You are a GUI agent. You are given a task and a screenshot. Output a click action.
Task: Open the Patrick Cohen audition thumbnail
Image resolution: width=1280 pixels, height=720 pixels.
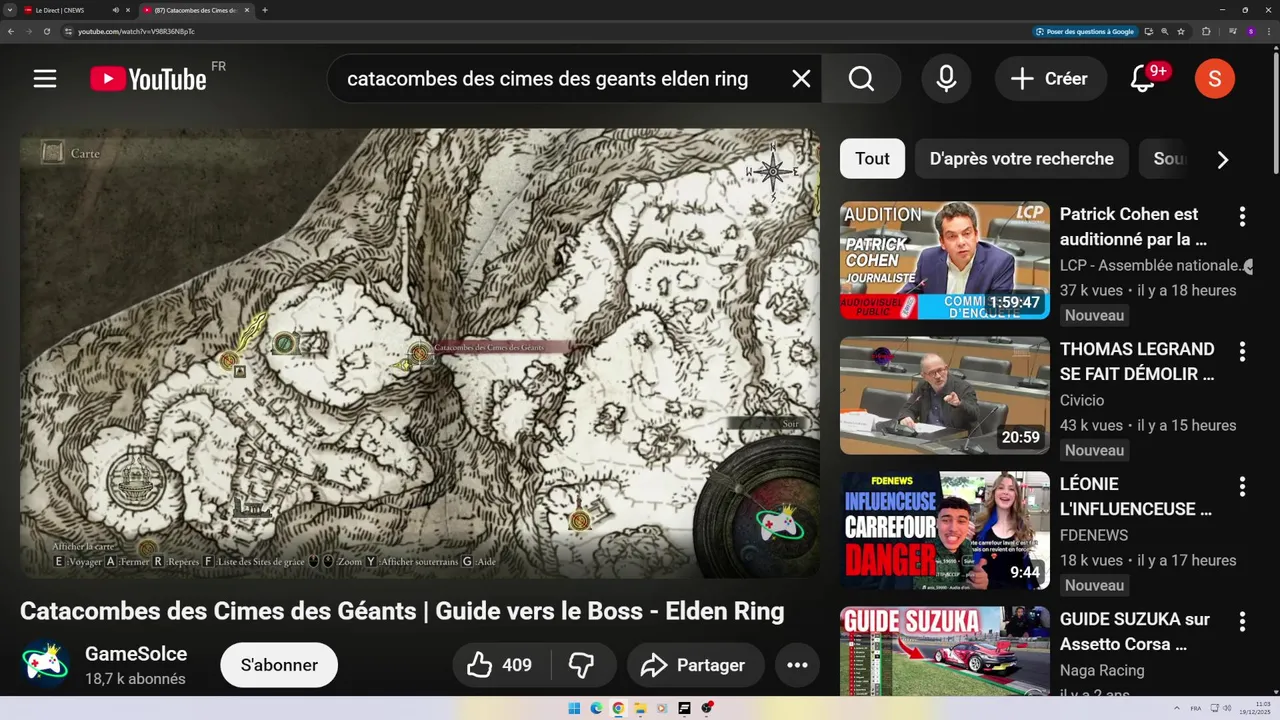945,261
